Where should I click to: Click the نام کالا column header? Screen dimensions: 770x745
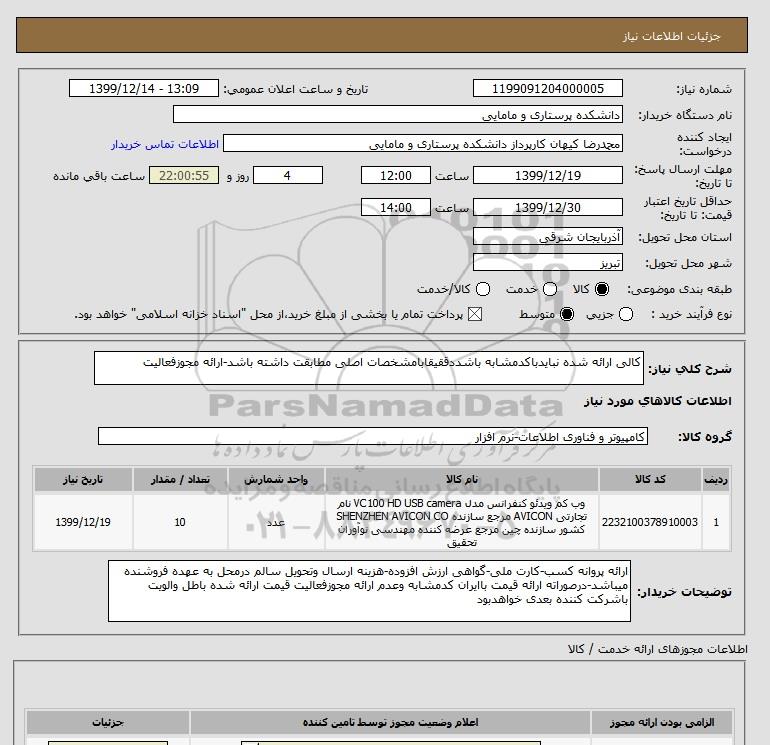pyautogui.click(x=462, y=479)
